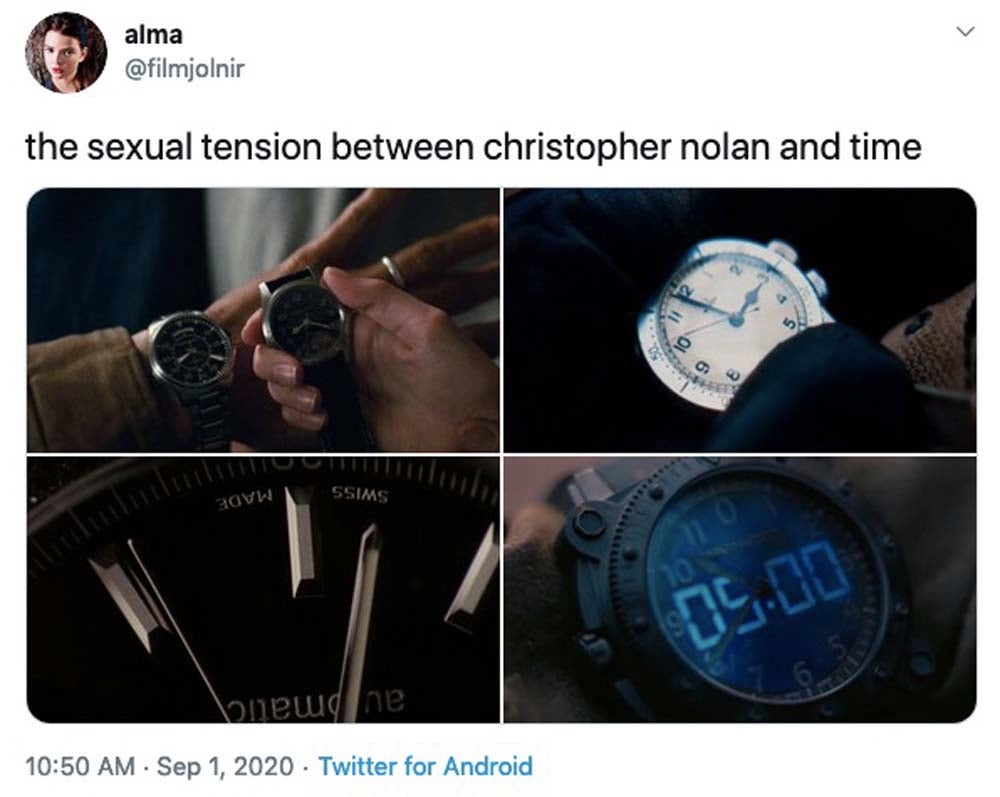
Task: Click the silver ring on the finger
Action: [x=393, y=271]
